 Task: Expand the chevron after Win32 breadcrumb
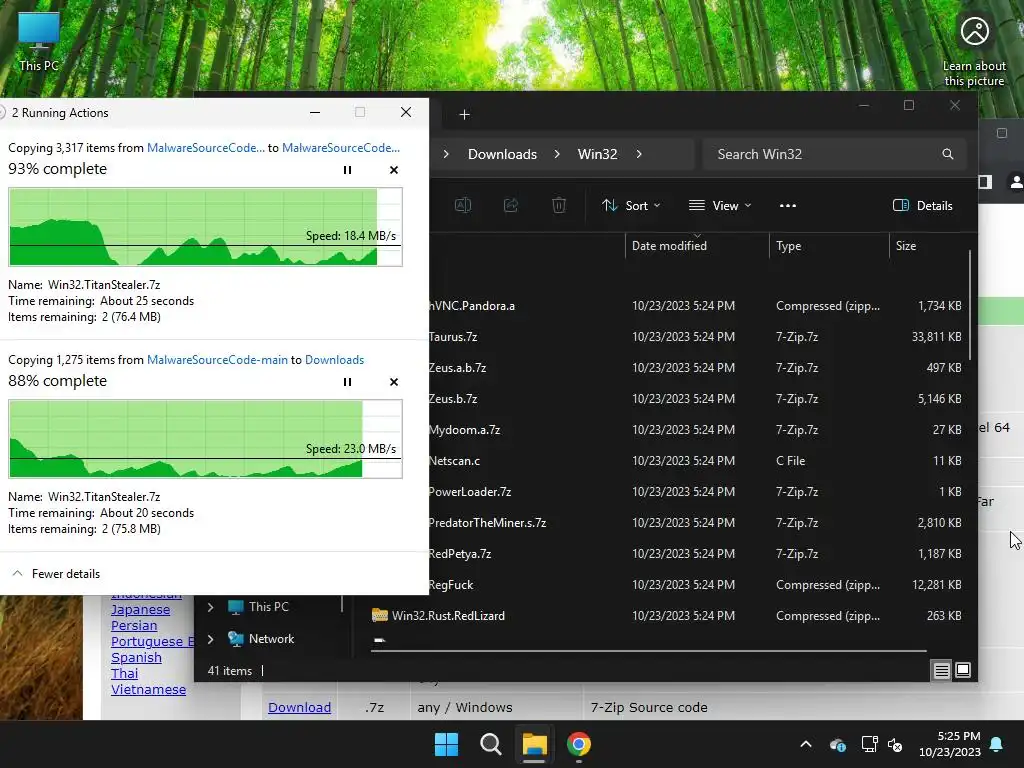639,154
